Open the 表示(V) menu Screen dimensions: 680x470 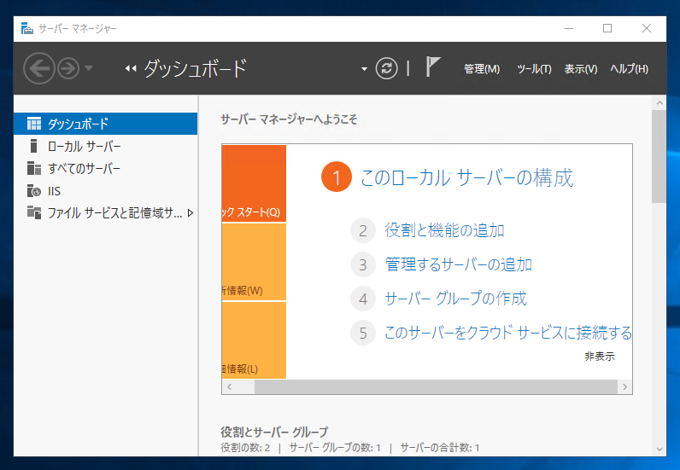pyautogui.click(x=581, y=69)
